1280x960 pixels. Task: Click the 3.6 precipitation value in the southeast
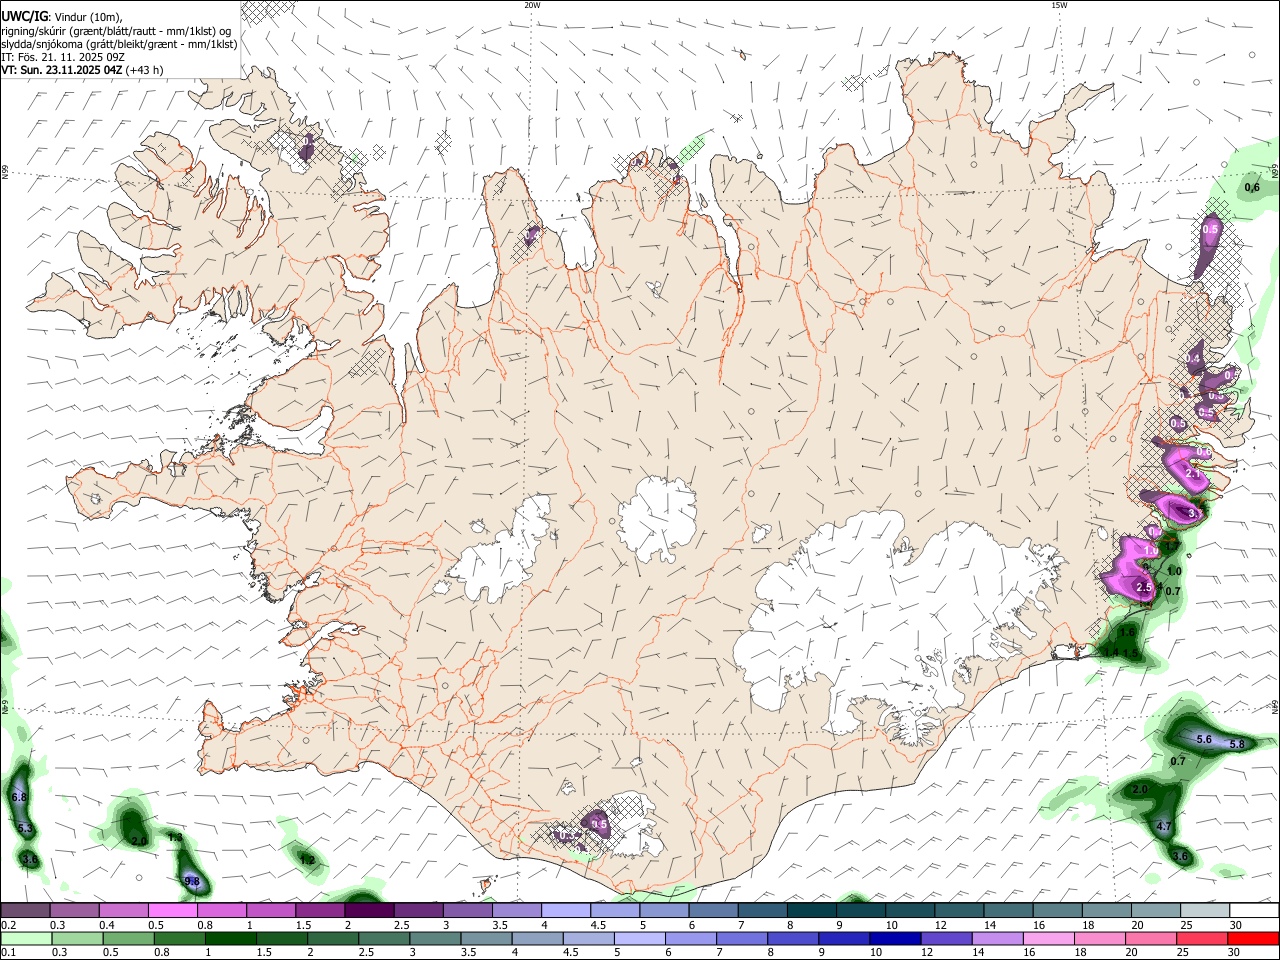[x=1180, y=856]
